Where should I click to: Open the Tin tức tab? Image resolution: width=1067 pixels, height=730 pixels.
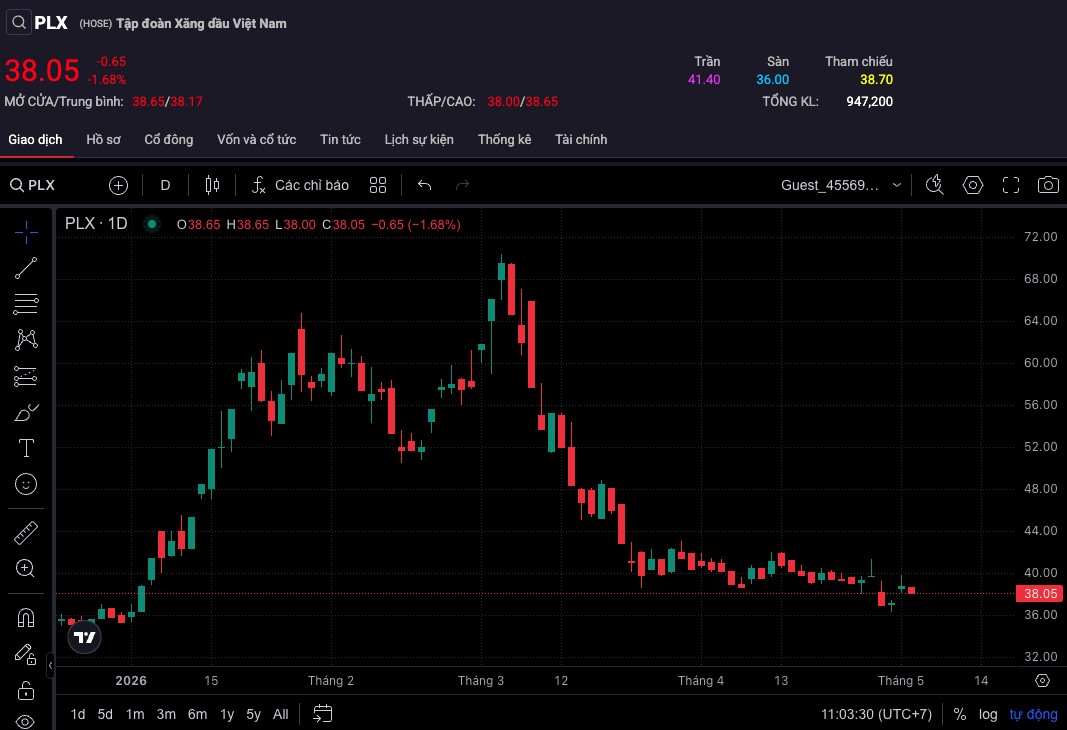coord(340,139)
